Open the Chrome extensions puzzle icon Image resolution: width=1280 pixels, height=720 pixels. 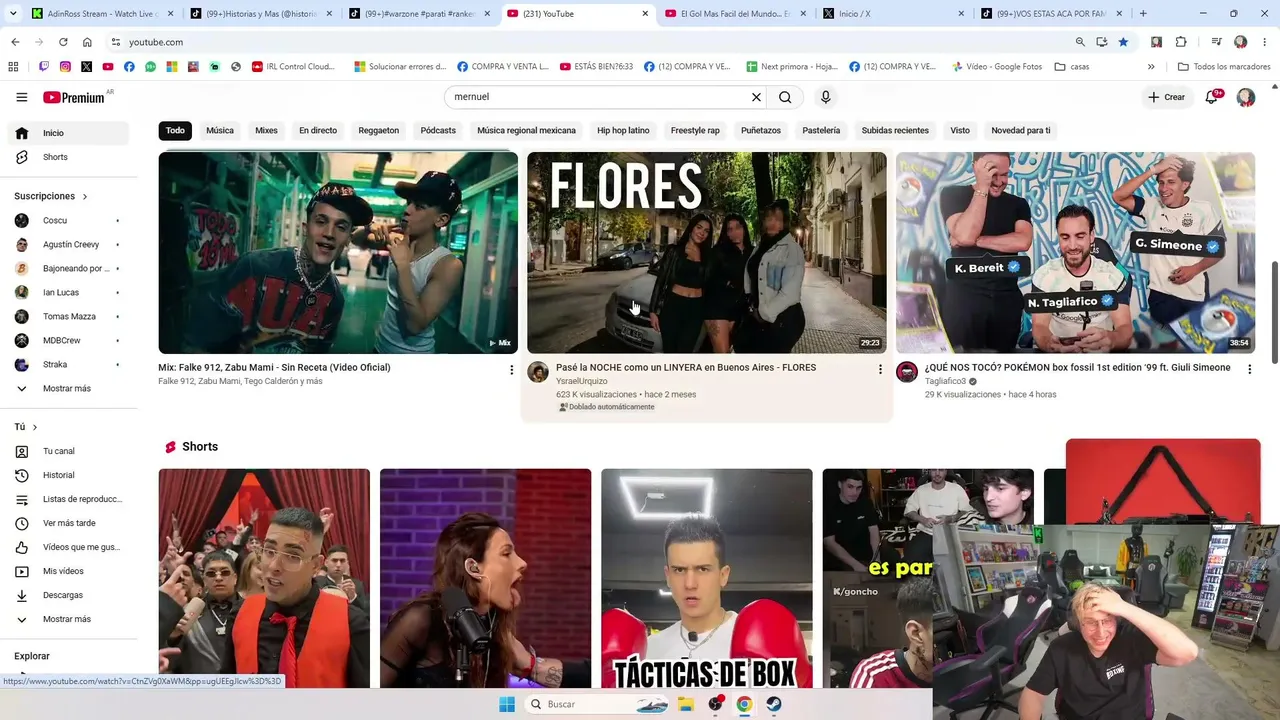click(x=1181, y=42)
